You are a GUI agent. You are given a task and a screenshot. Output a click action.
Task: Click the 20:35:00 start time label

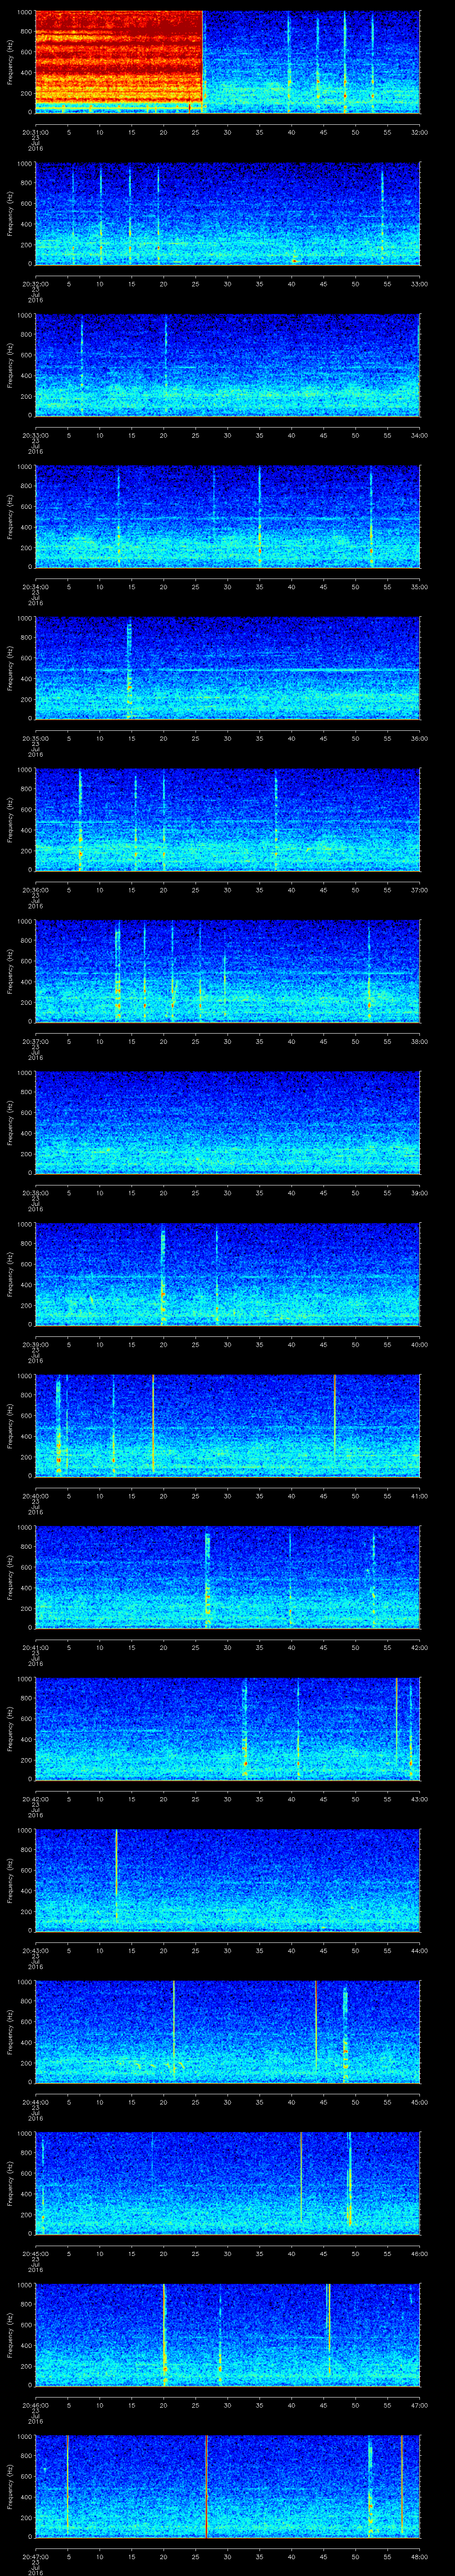pyautogui.click(x=35, y=738)
